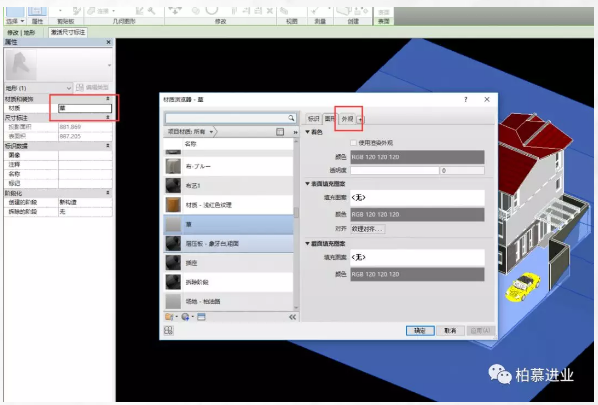This screenshot has height=405, width=598.
Task: Enable the 使用渲染外观 checkbox
Action: coord(354,143)
